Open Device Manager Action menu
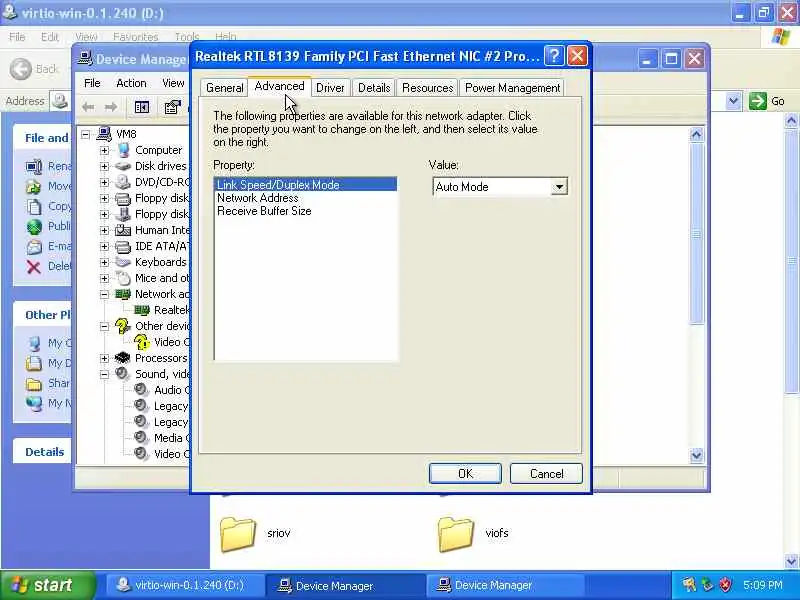This screenshot has width=800, height=600. (x=131, y=83)
